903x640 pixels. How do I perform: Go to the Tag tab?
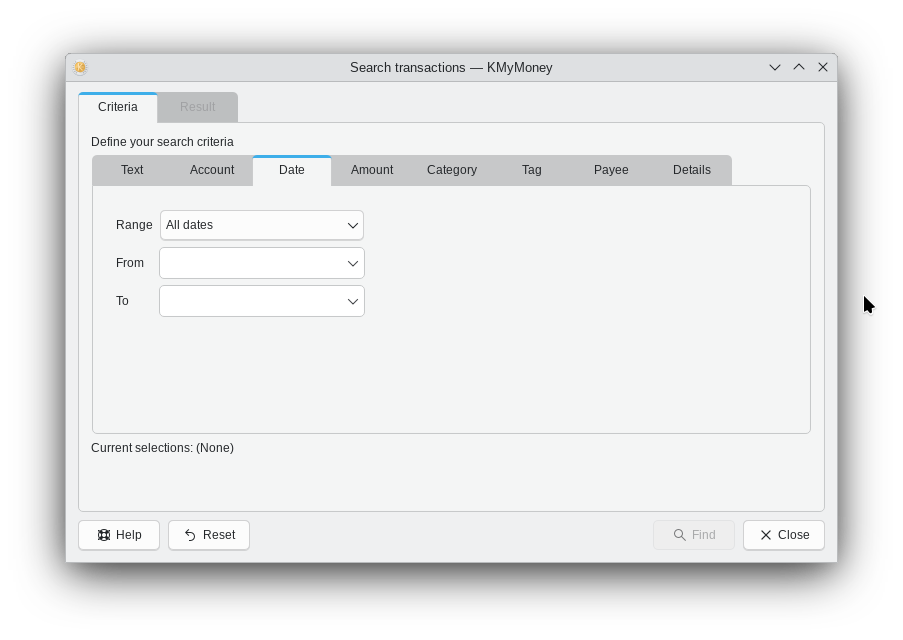click(x=532, y=171)
